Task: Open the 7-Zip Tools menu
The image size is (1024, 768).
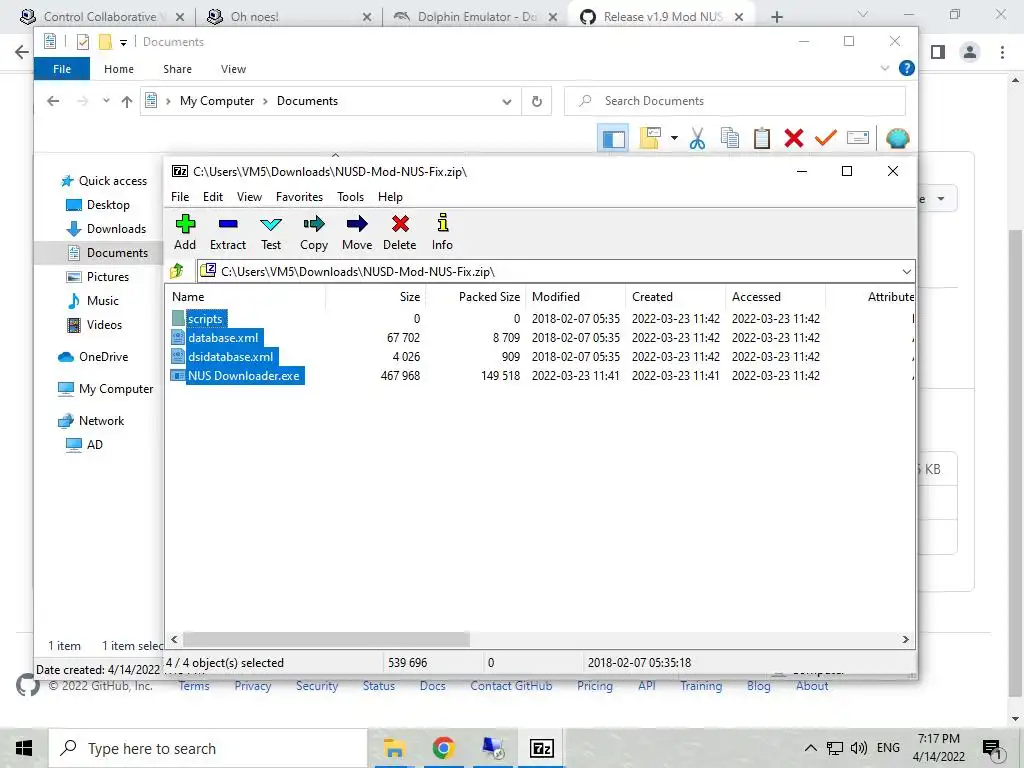Action: [x=350, y=197]
